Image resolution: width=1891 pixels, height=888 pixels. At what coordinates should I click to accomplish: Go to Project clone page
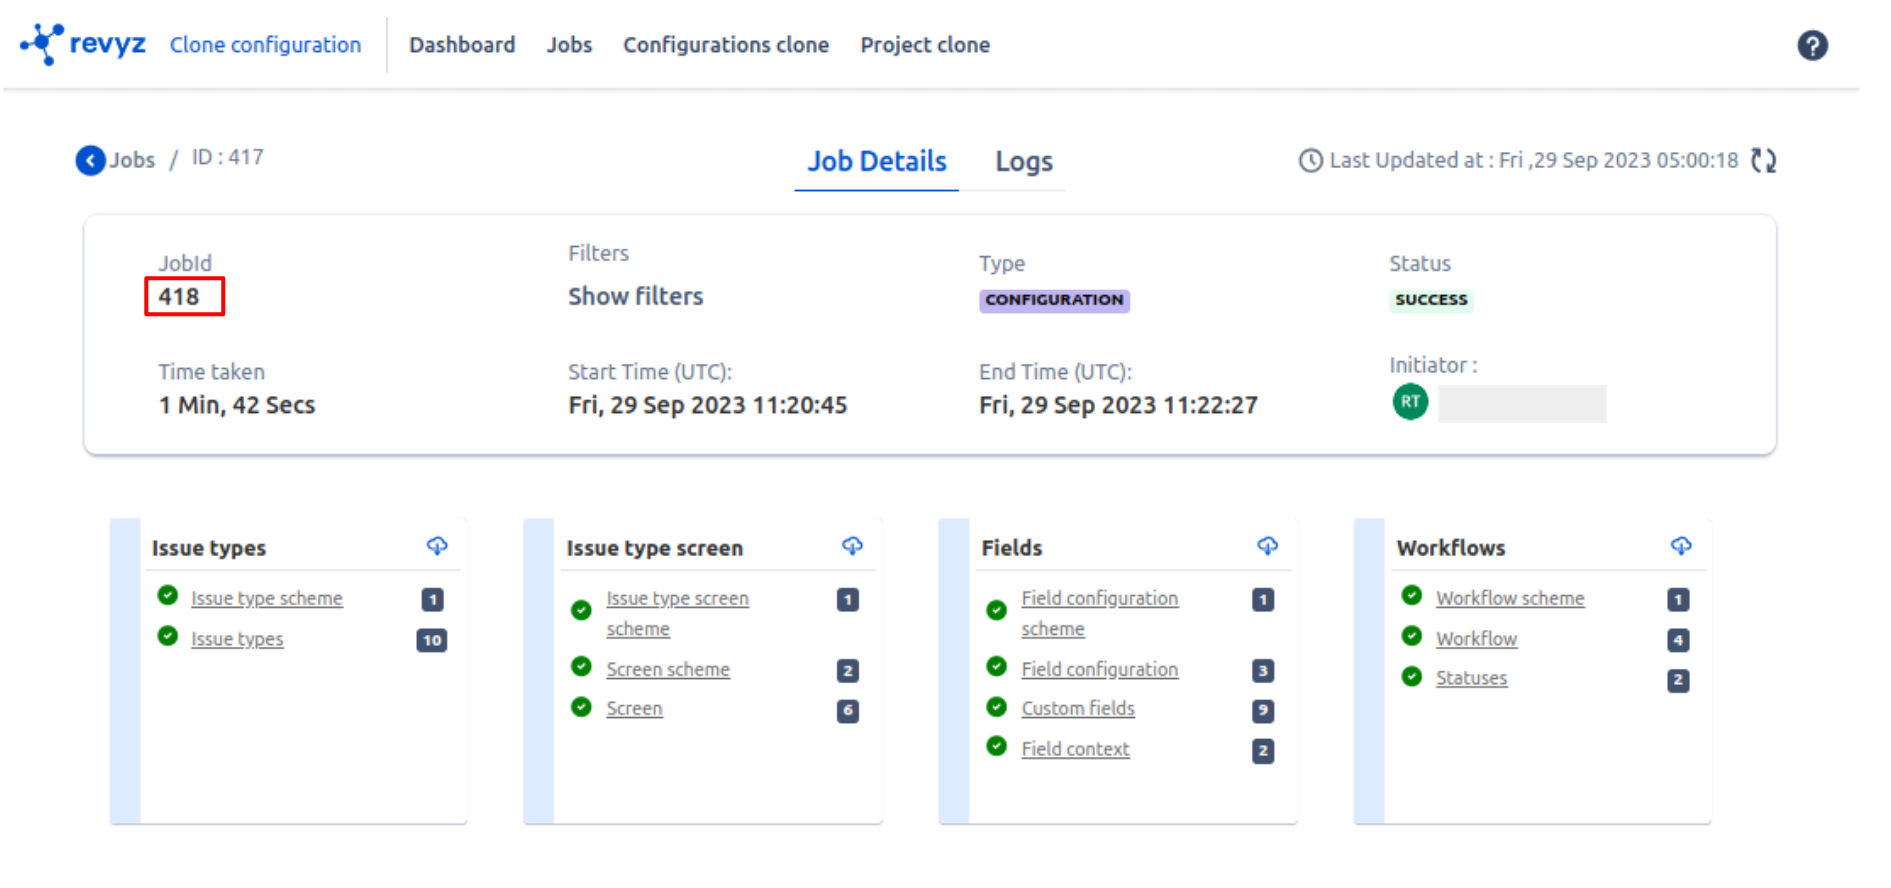coord(924,45)
